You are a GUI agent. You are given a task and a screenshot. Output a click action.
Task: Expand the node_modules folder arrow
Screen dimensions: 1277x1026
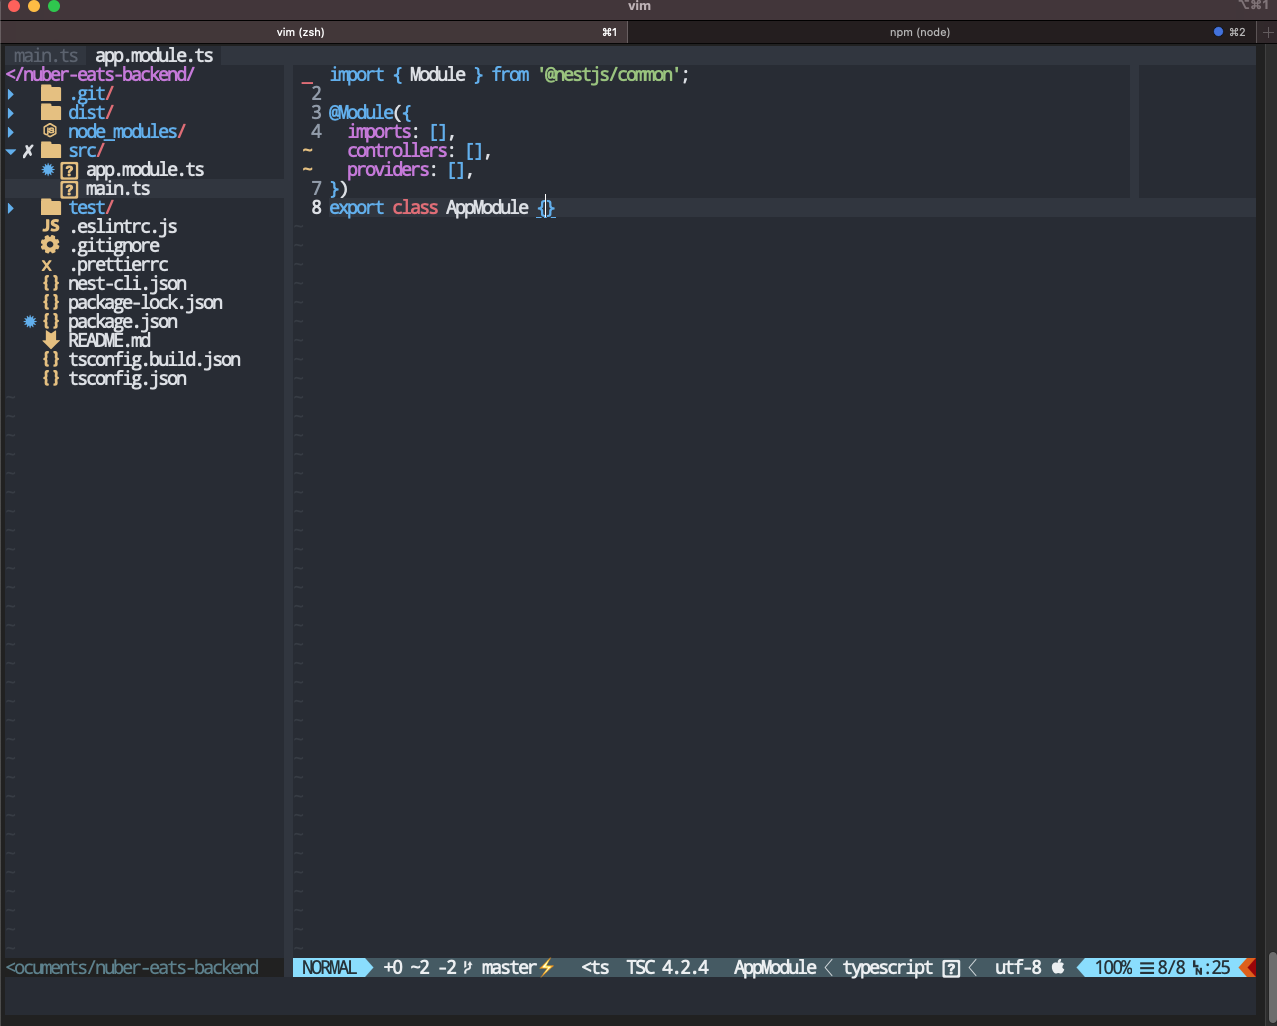point(11,132)
